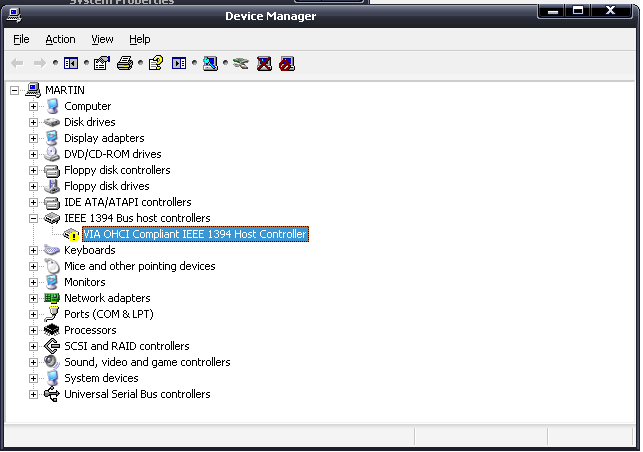Click the Display adapters icon
Image resolution: width=643 pixels, height=452 pixels.
[52, 138]
